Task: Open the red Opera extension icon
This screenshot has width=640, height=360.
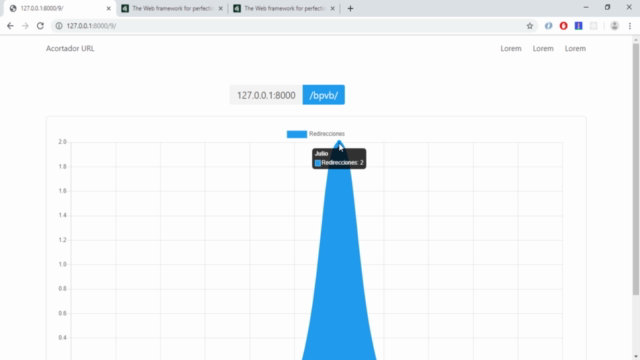Action: click(563, 26)
